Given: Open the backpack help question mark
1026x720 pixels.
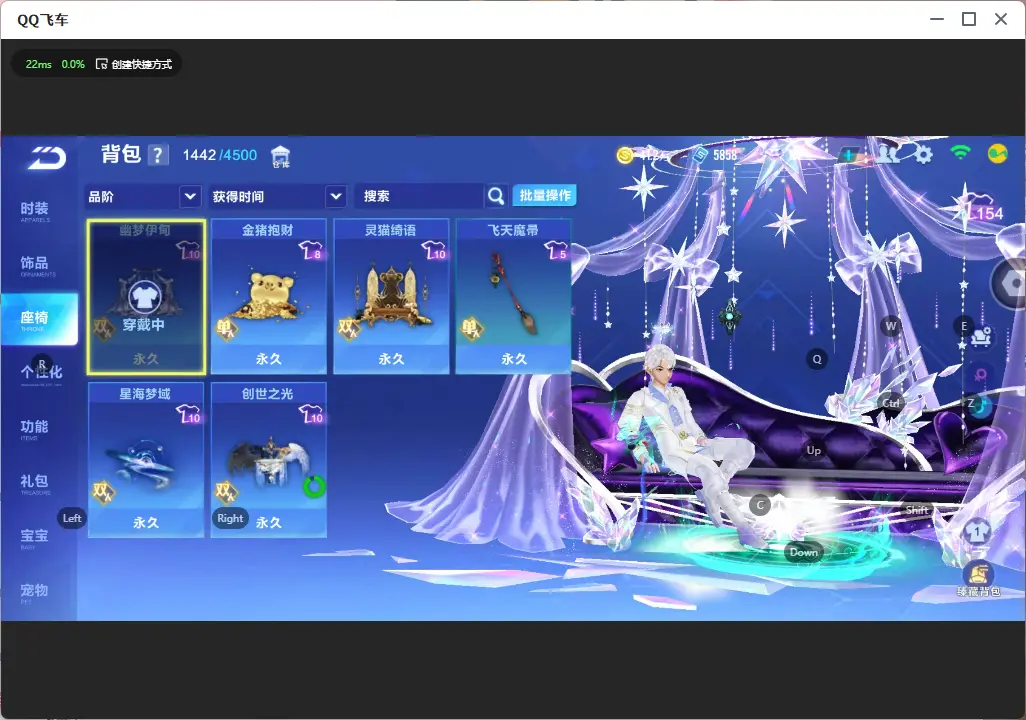Looking at the screenshot, I should 157,155.
